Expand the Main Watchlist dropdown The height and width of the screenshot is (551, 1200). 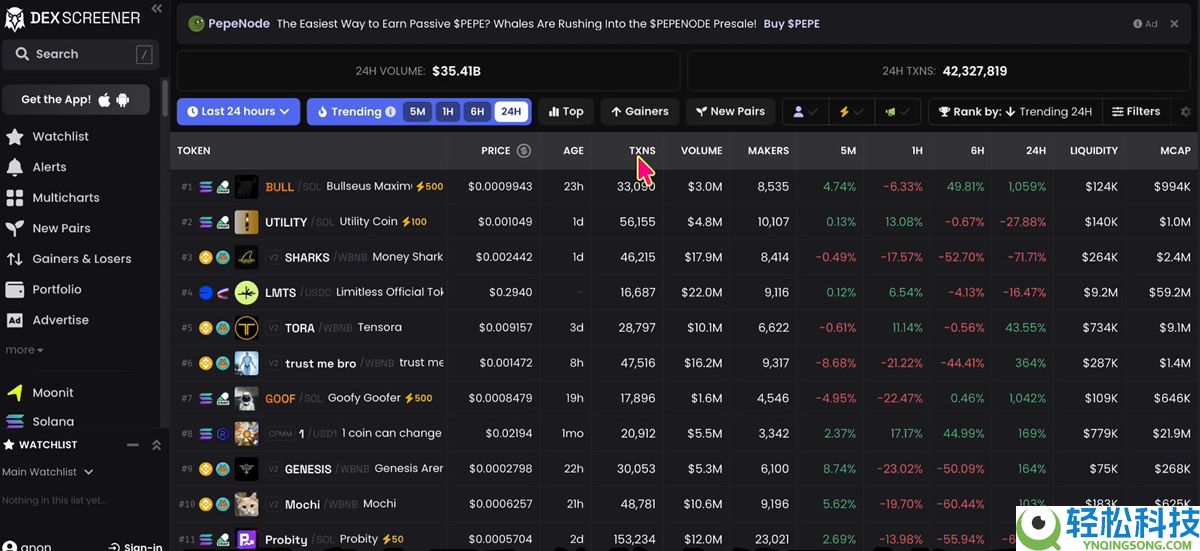pyautogui.click(x=48, y=472)
